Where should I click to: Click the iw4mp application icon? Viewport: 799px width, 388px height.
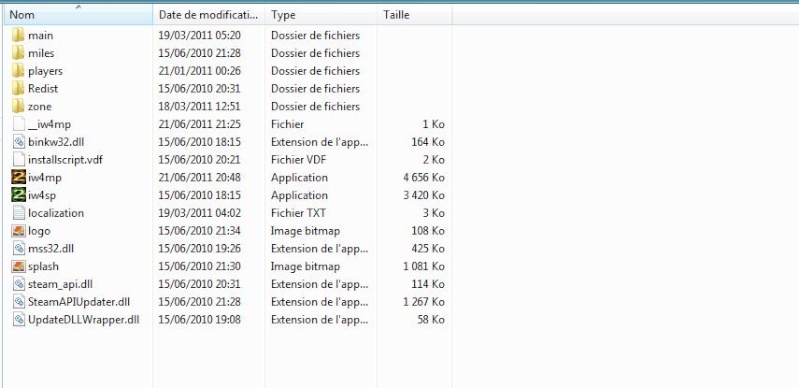click(x=18, y=177)
